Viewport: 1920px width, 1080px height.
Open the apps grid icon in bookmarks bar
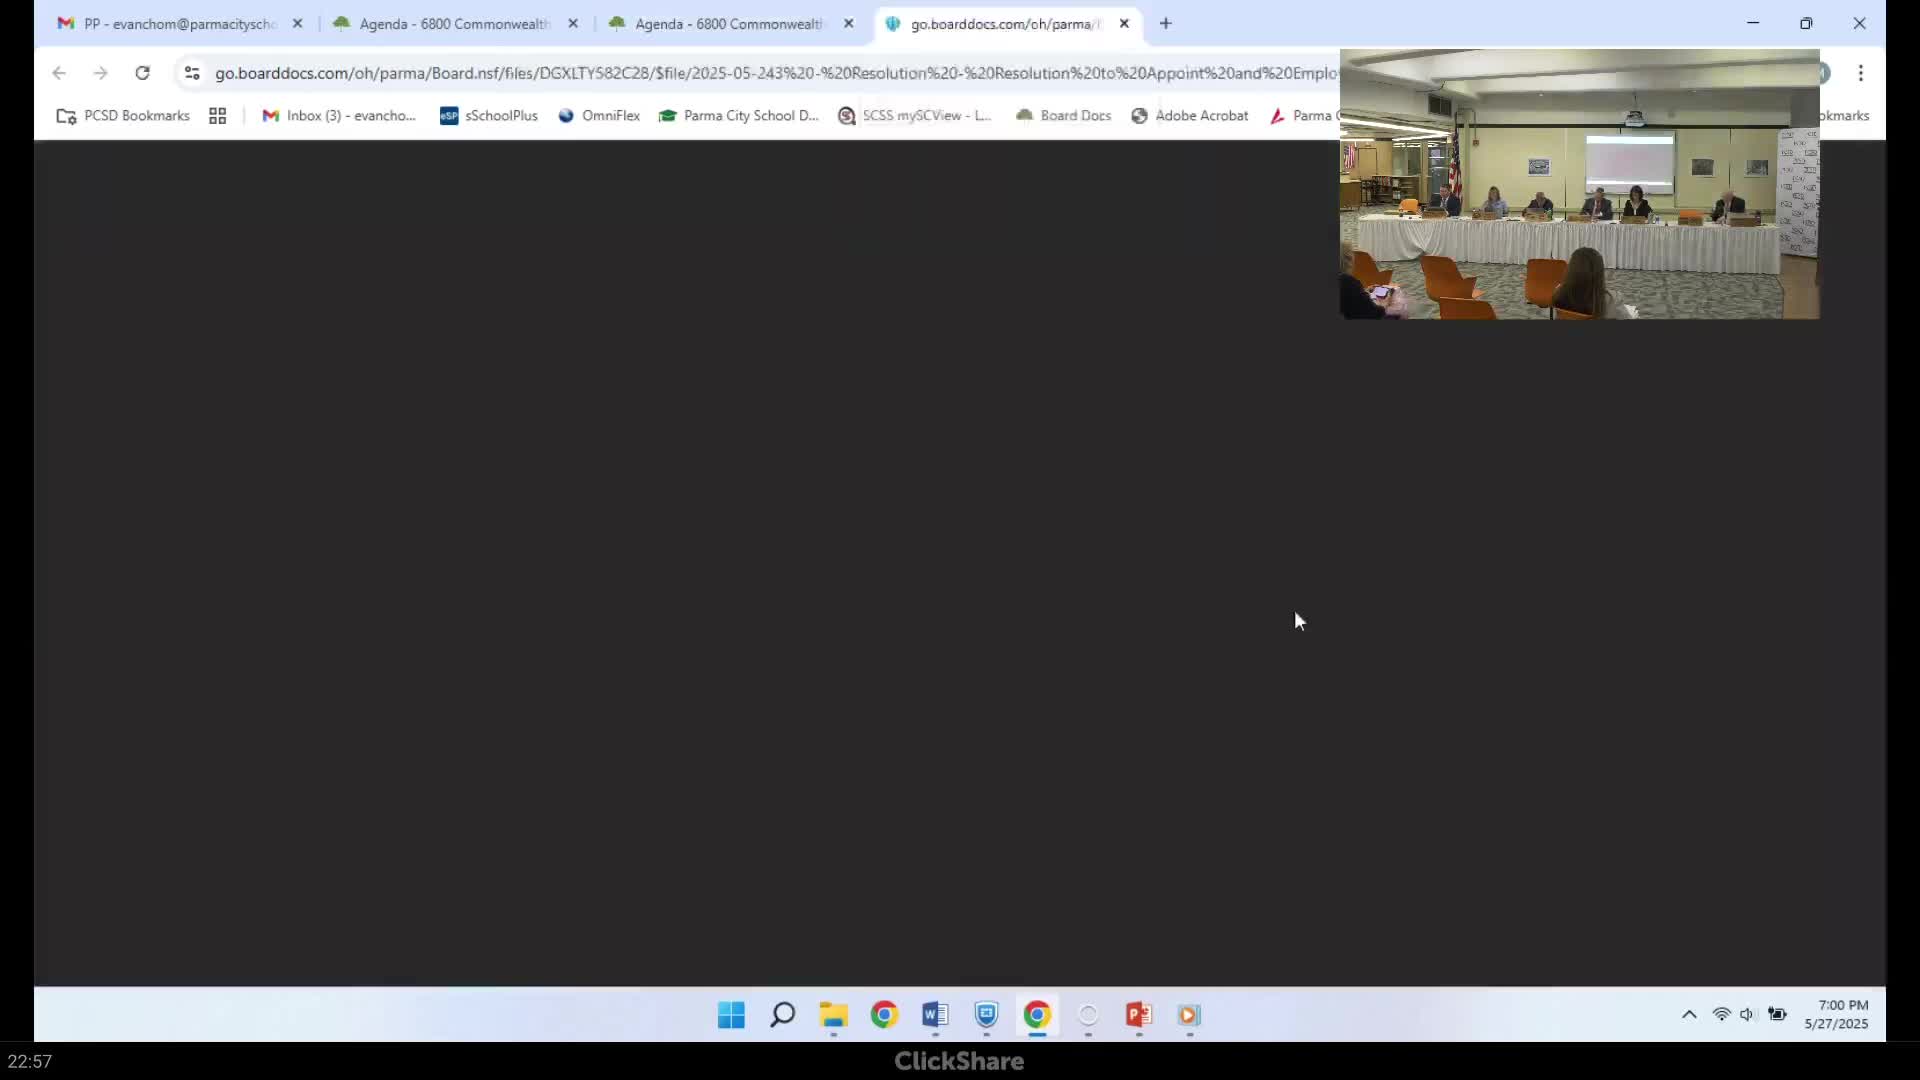point(217,116)
